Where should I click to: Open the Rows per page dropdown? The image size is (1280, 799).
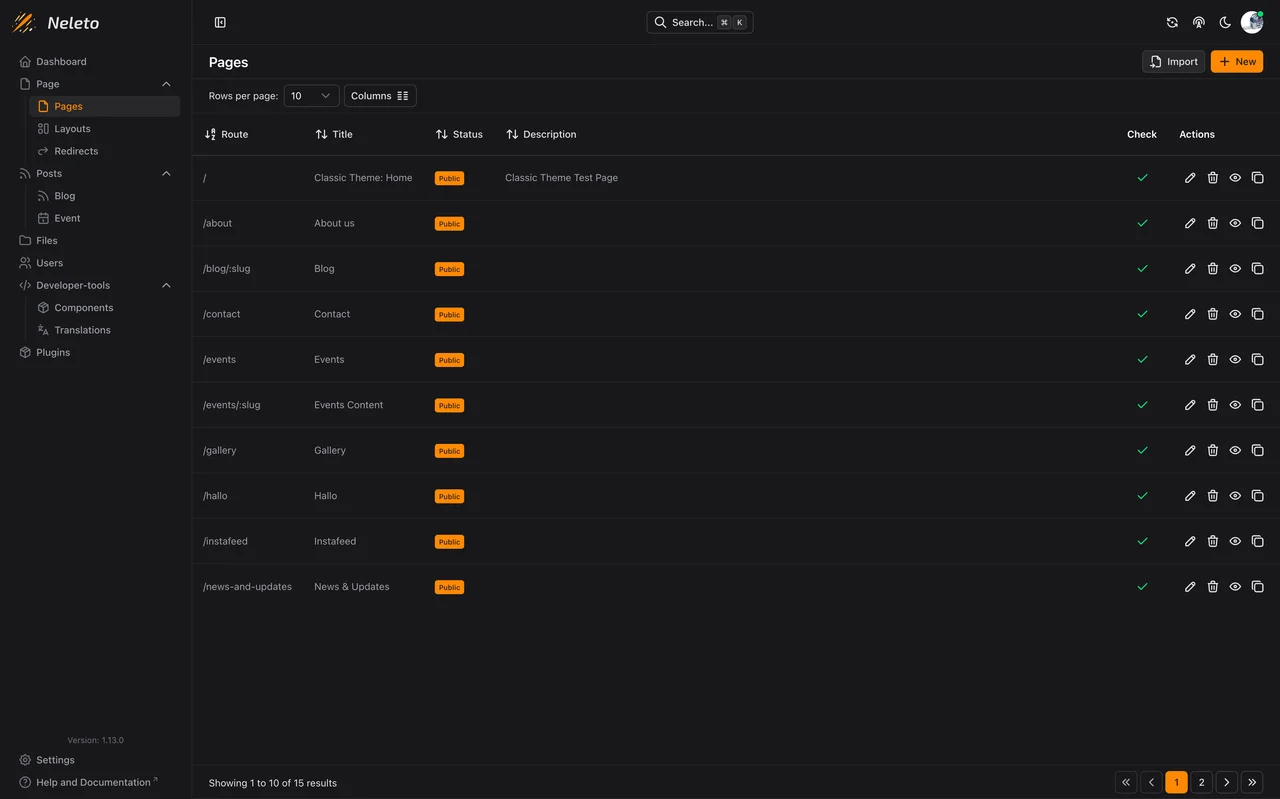(311, 96)
